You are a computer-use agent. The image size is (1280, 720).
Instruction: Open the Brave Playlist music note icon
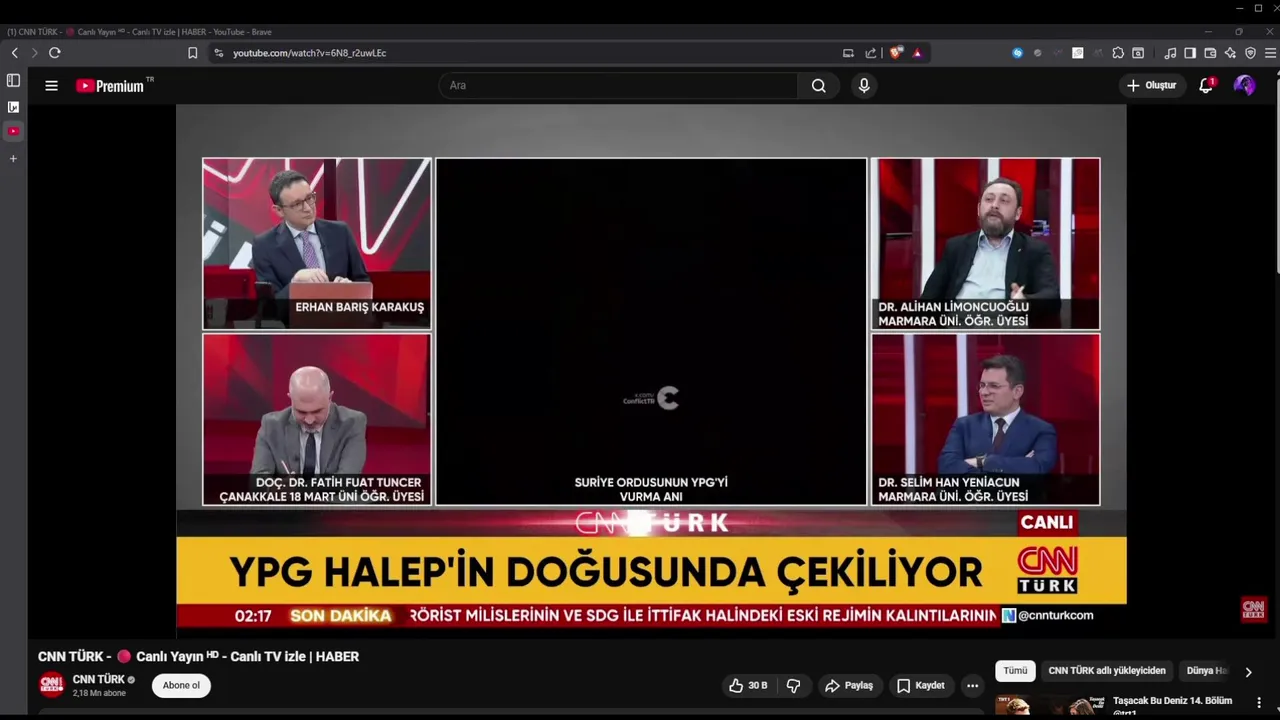pos(1170,53)
